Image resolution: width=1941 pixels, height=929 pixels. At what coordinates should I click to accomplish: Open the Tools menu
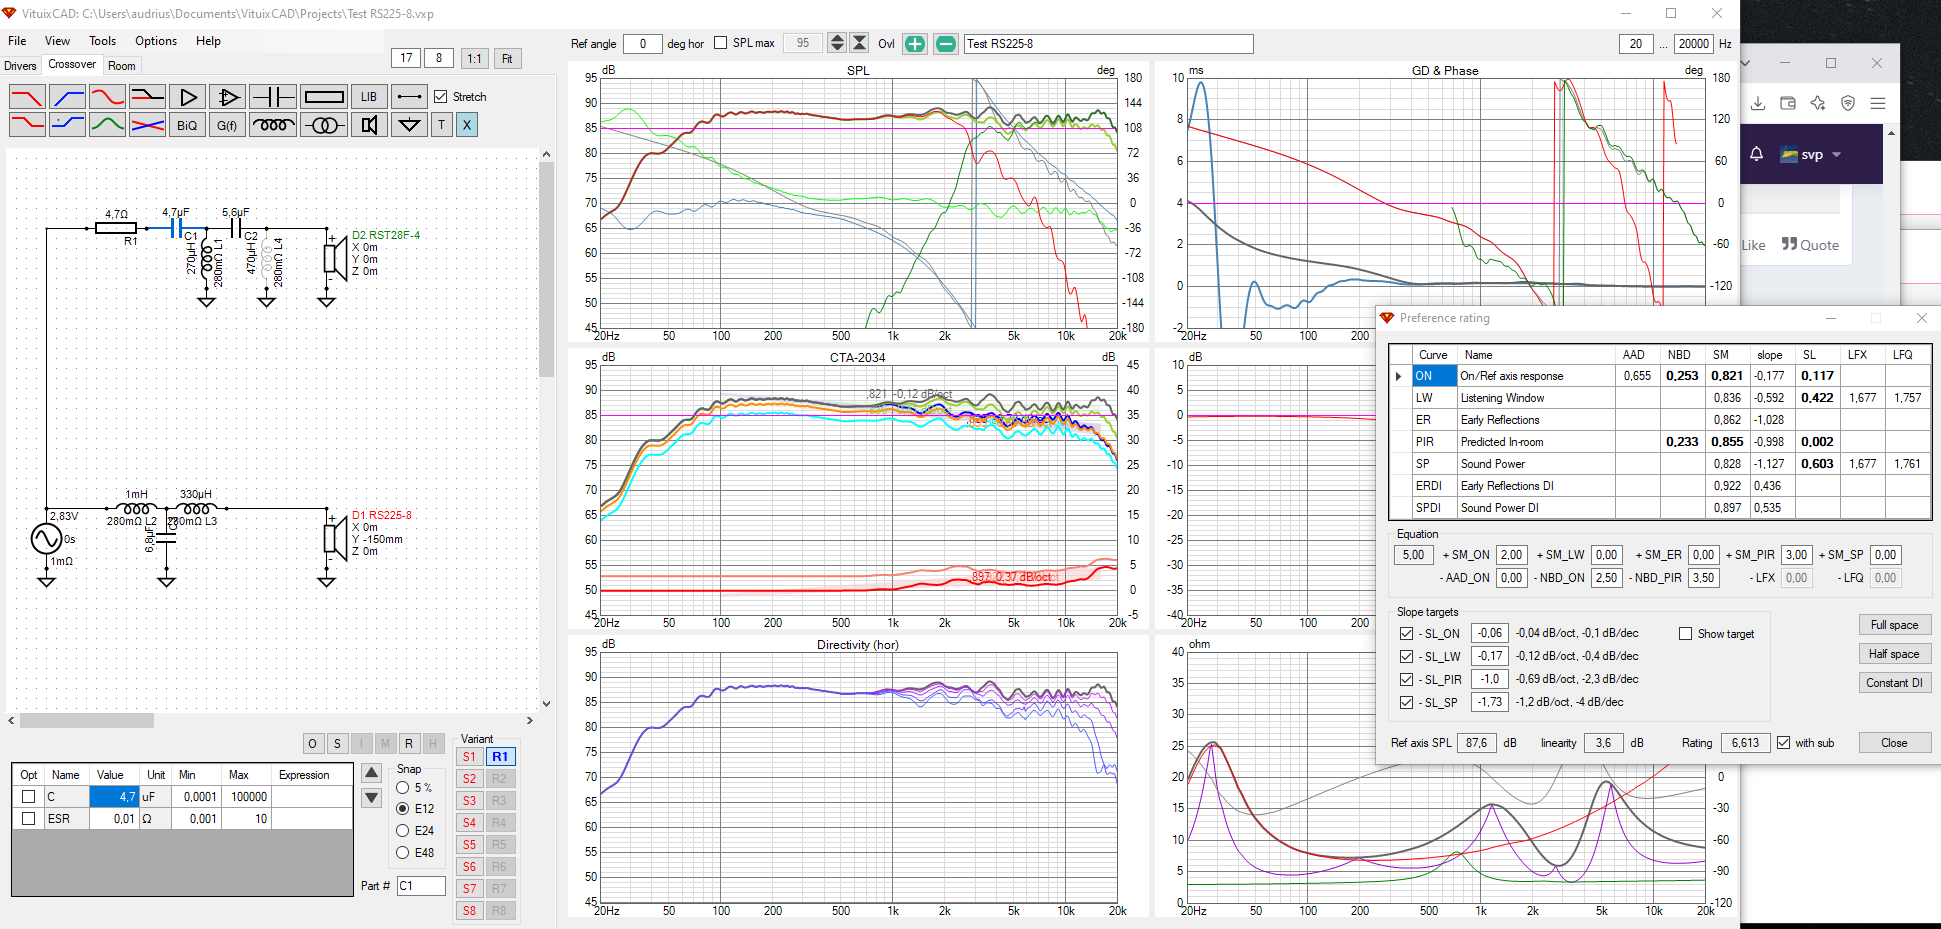[102, 41]
